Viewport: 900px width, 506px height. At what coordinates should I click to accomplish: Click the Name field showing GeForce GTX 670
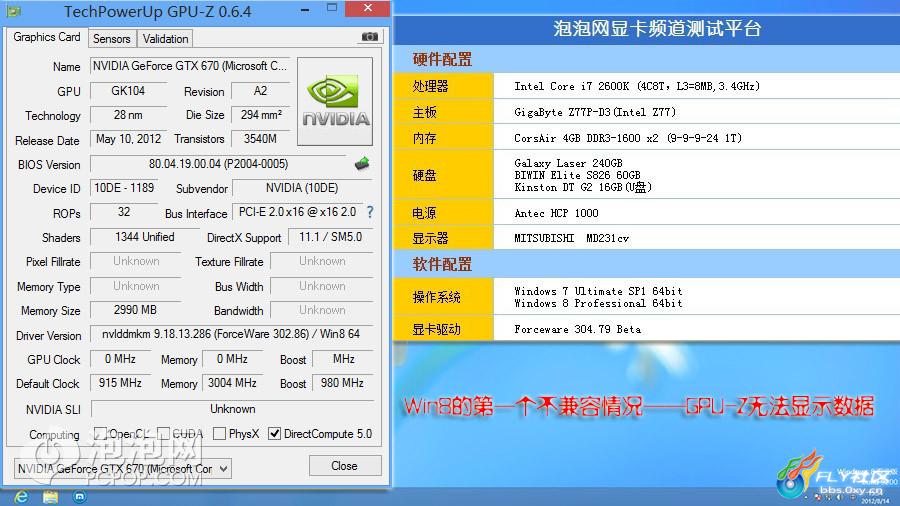(190, 66)
